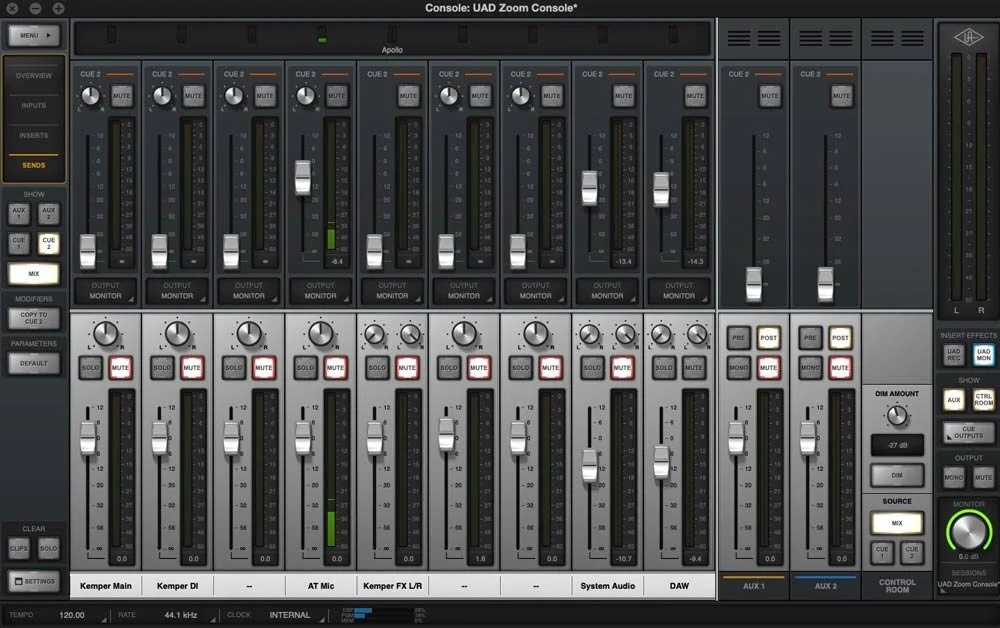Viewport: 1000px width, 628px height.
Task: Mute the System Audio channel
Action: (622, 368)
